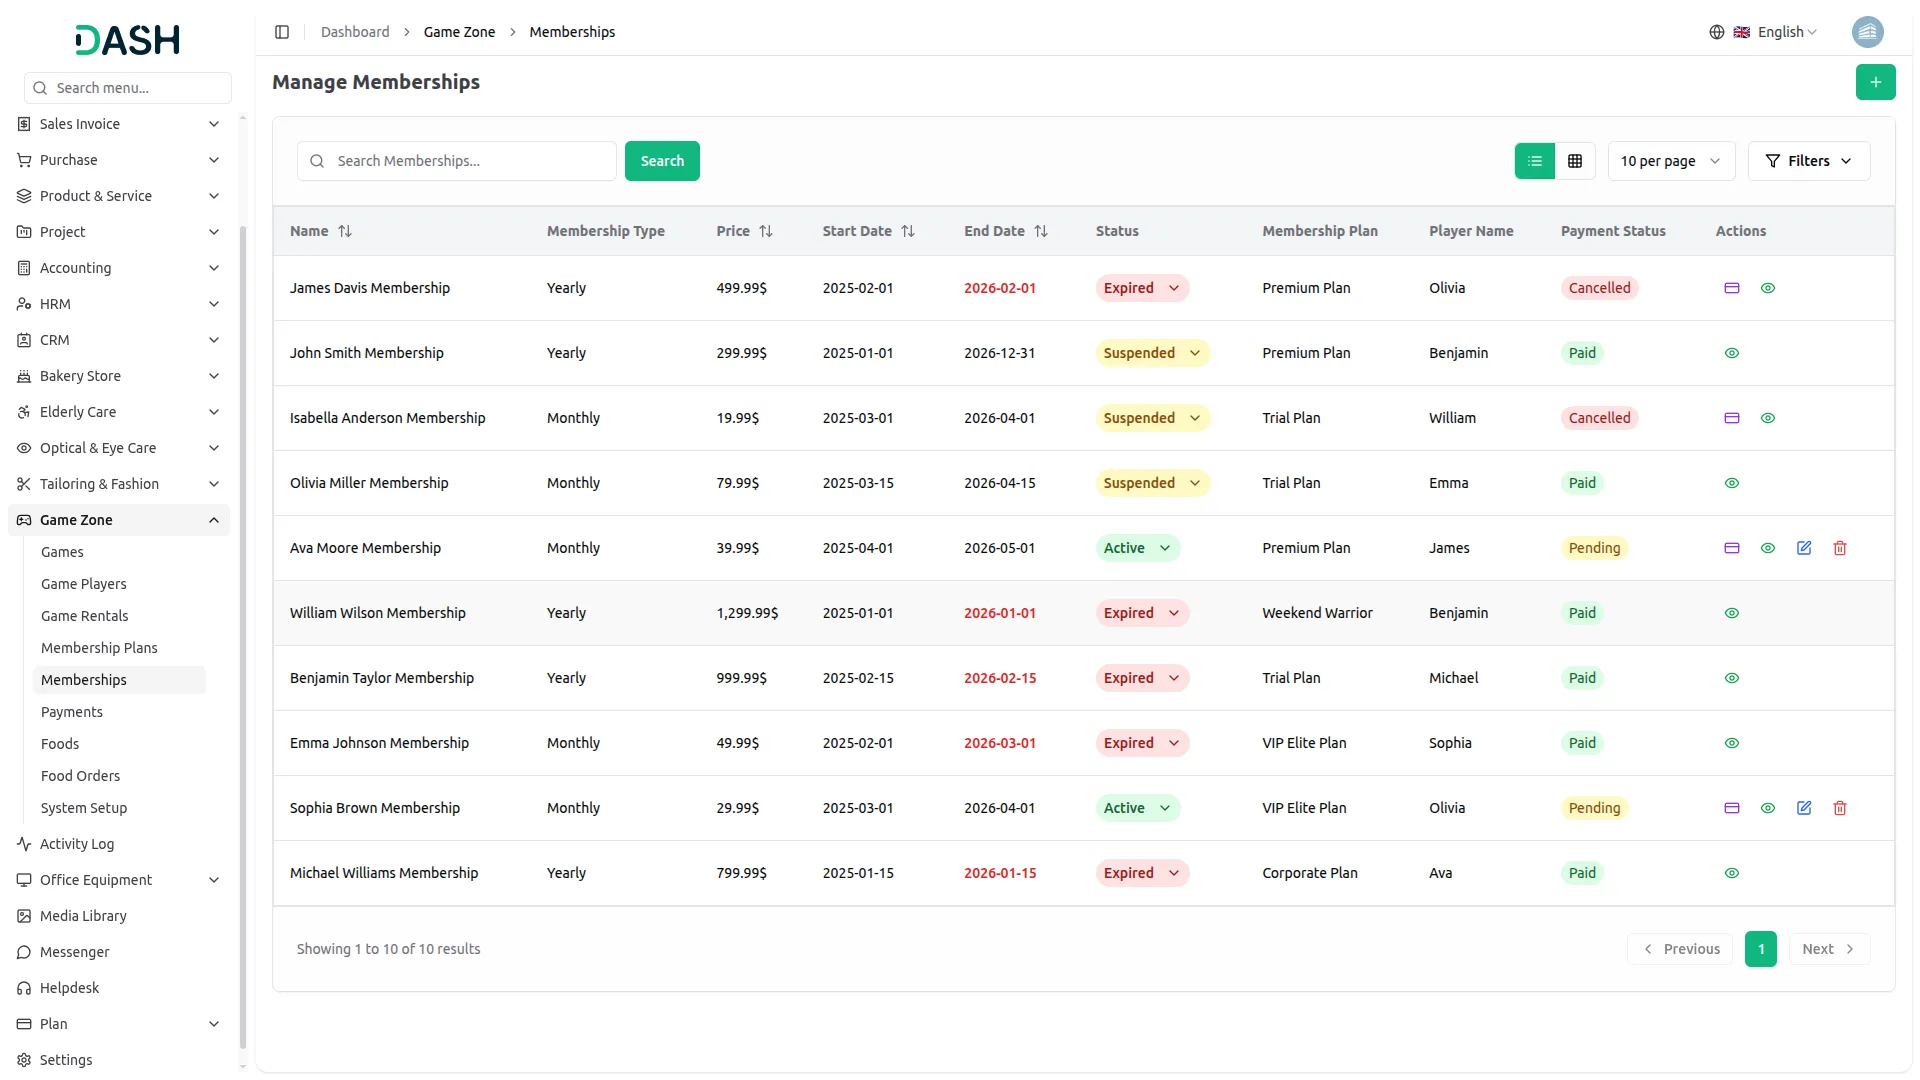This screenshot has width=1920, height=1080.
Task: Open payment icon for James Davis Membership
Action: pyautogui.click(x=1731, y=288)
